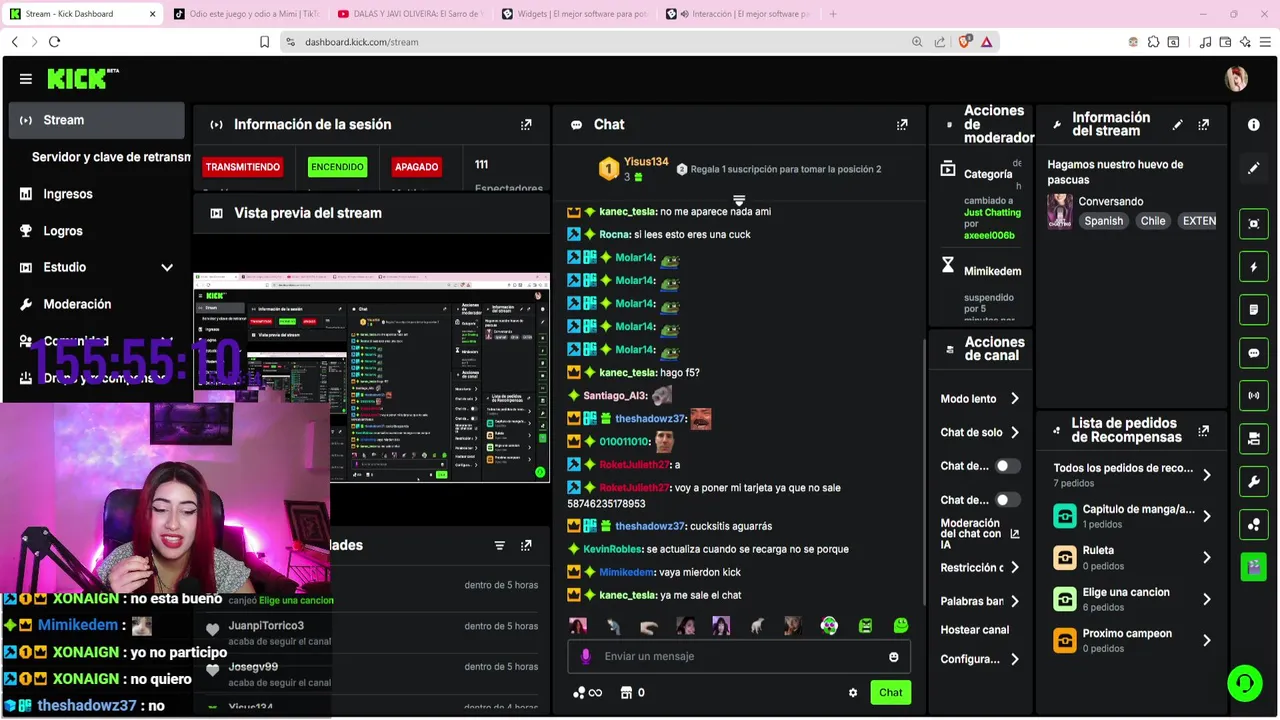The height and width of the screenshot is (720, 1280).
Task: Click the shop icon below message box
Action: point(626,692)
